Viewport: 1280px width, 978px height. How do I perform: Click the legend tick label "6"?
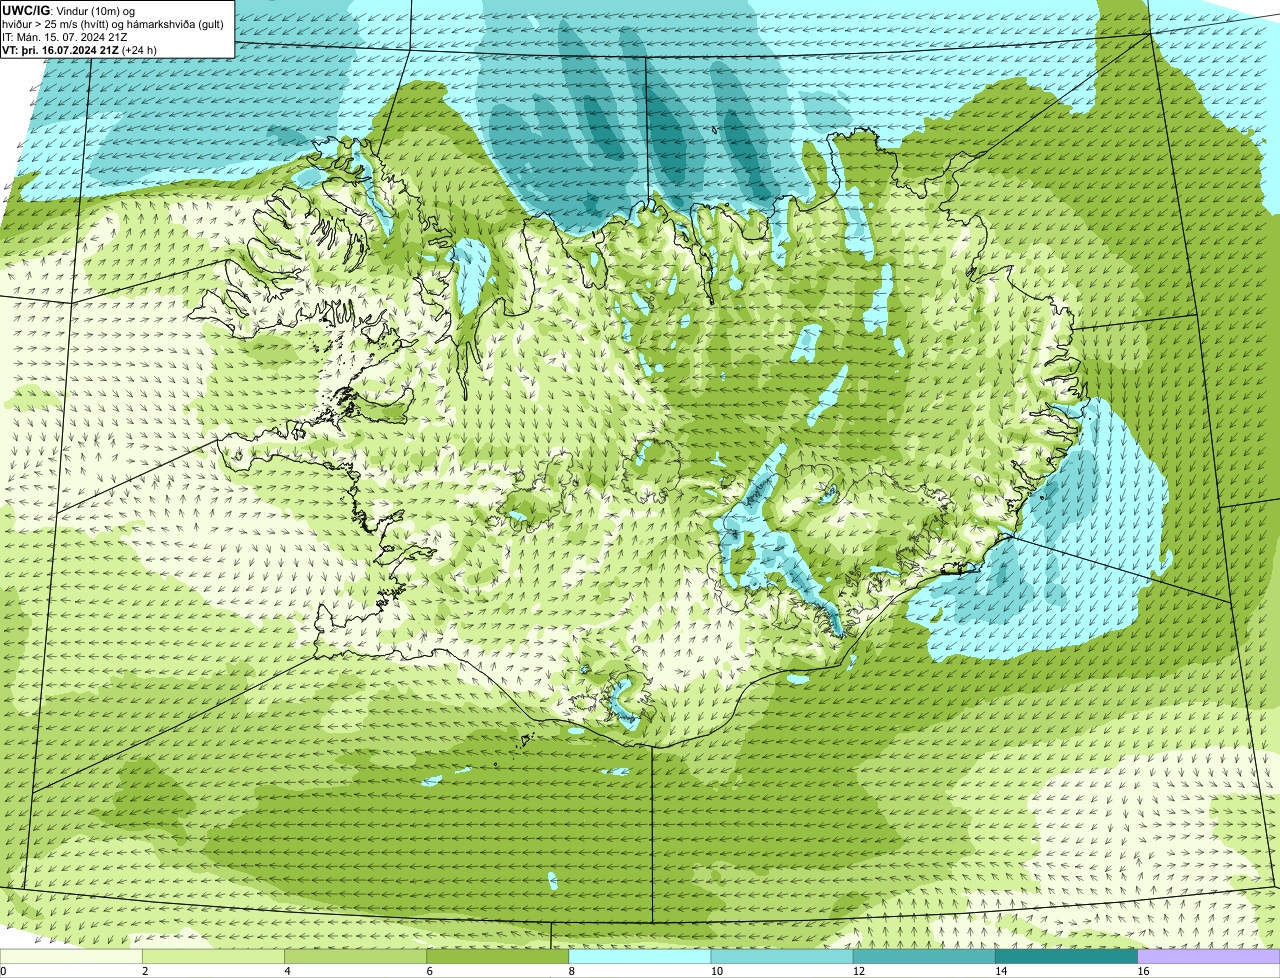pos(429,971)
